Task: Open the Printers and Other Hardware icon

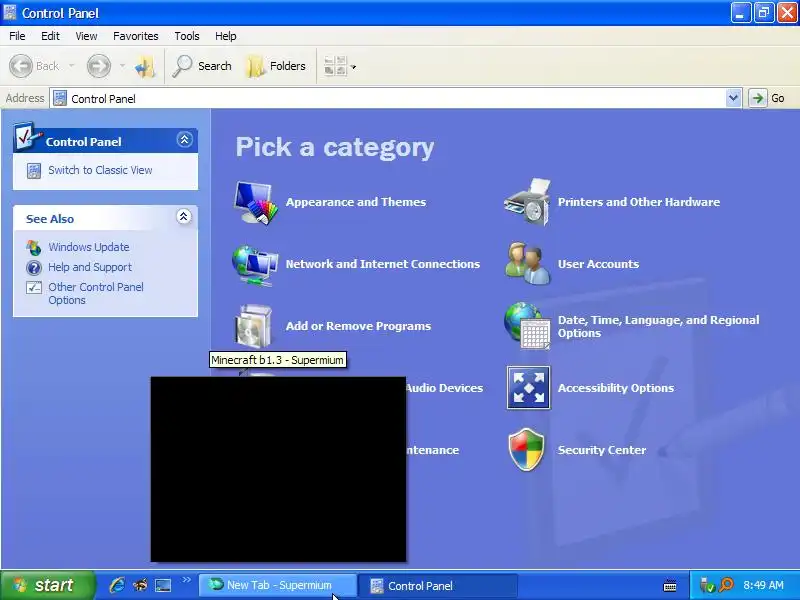Action: 527,202
